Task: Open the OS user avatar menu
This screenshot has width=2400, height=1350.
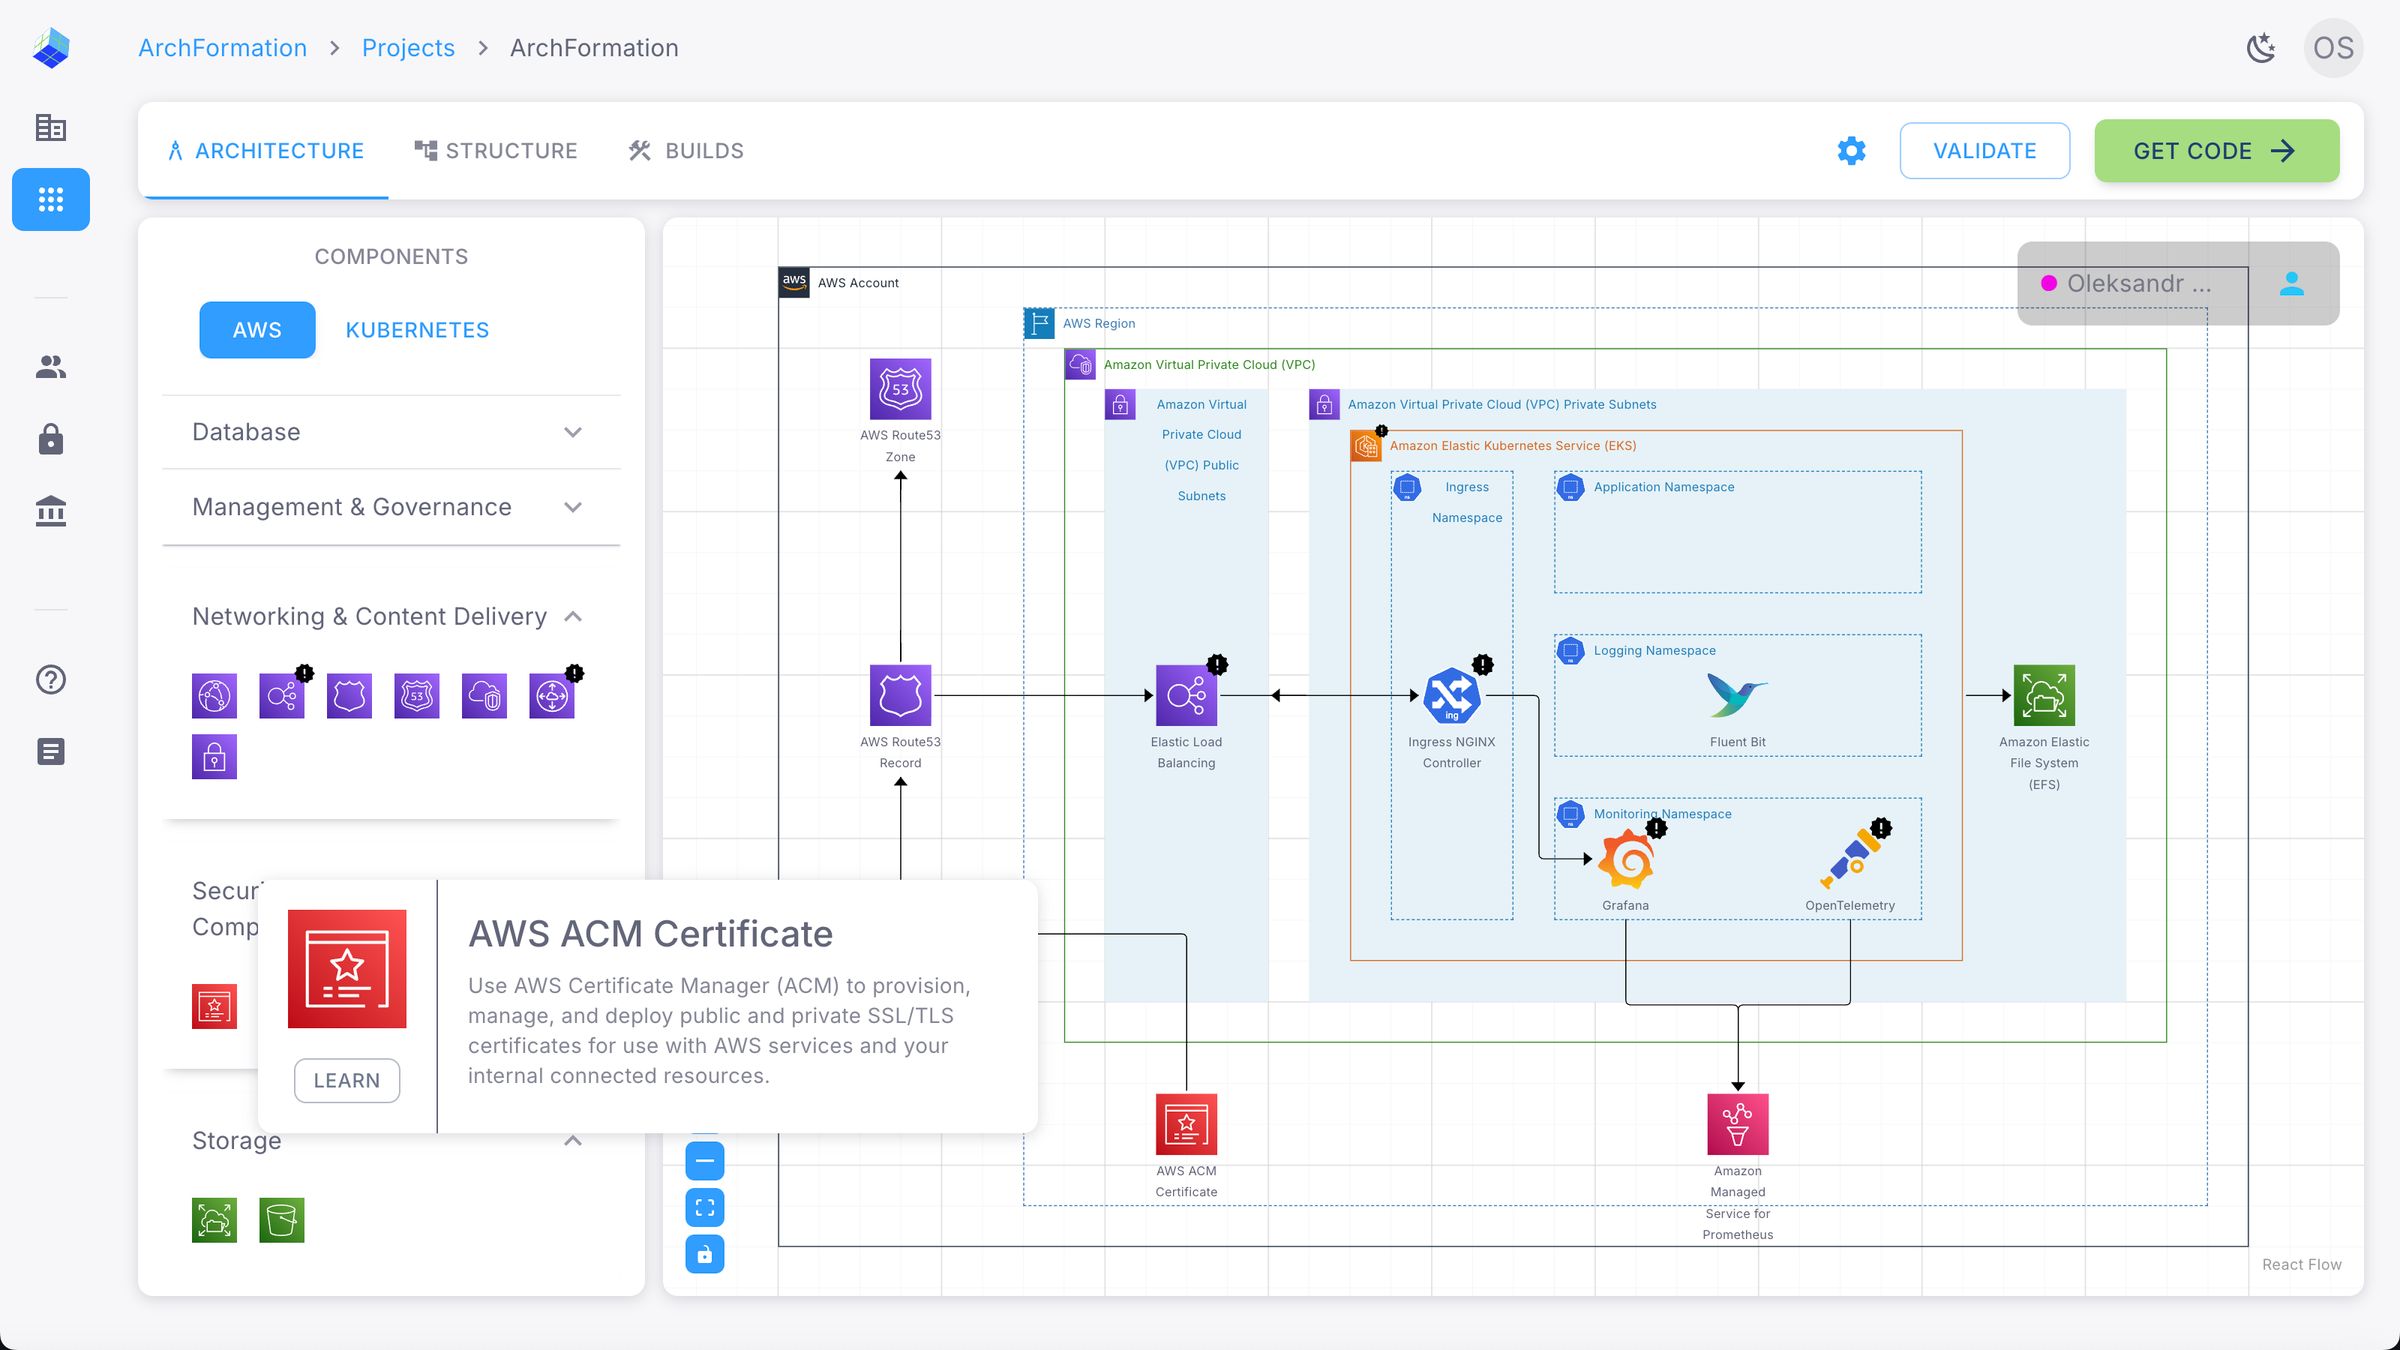Action: point(2333,47)
